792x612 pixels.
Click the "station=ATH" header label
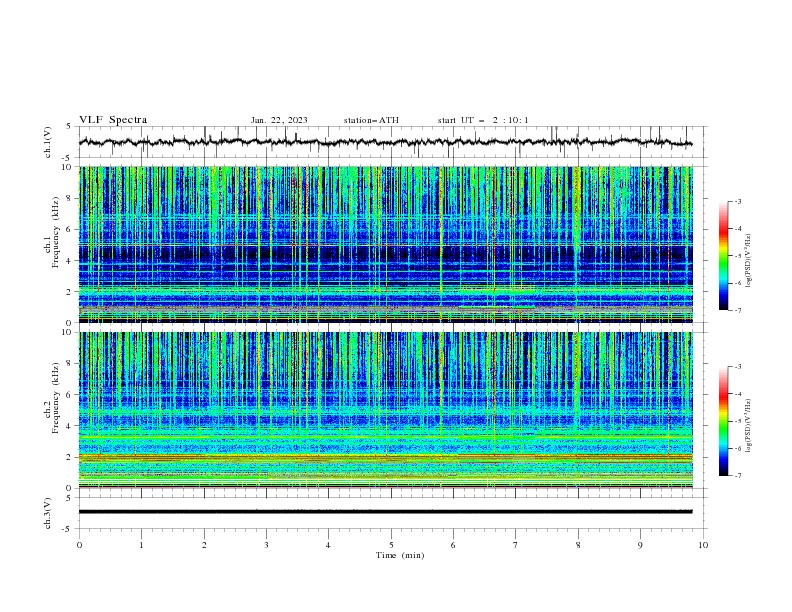(371, 120)
